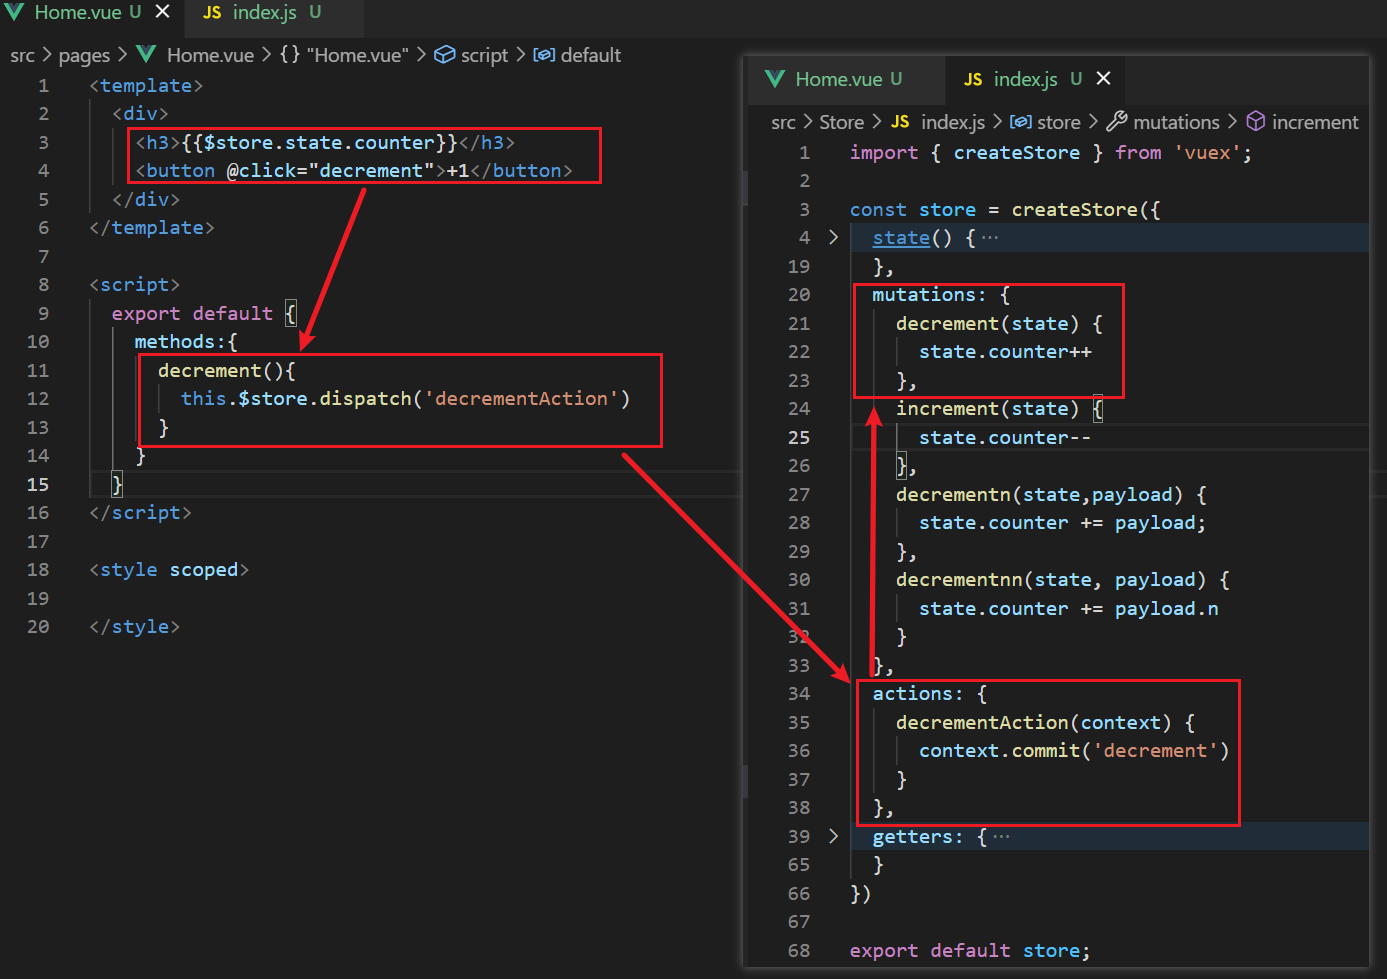Click 'actions:' at line 34
Image resolution: width=1387 pixels, height=979 pixels.
[x=918, y=694]
